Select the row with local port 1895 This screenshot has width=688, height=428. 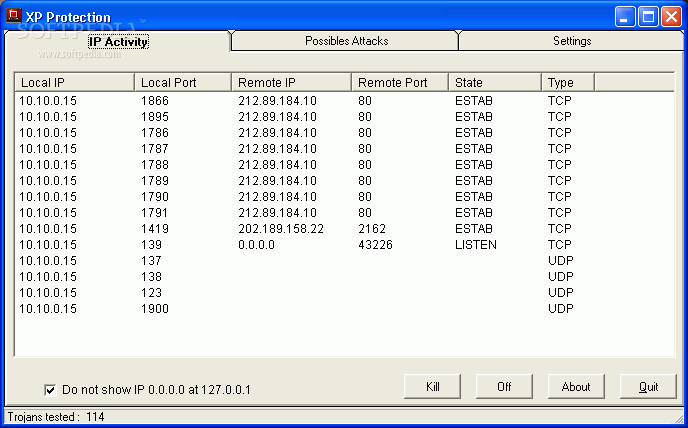tap(344, 117)
